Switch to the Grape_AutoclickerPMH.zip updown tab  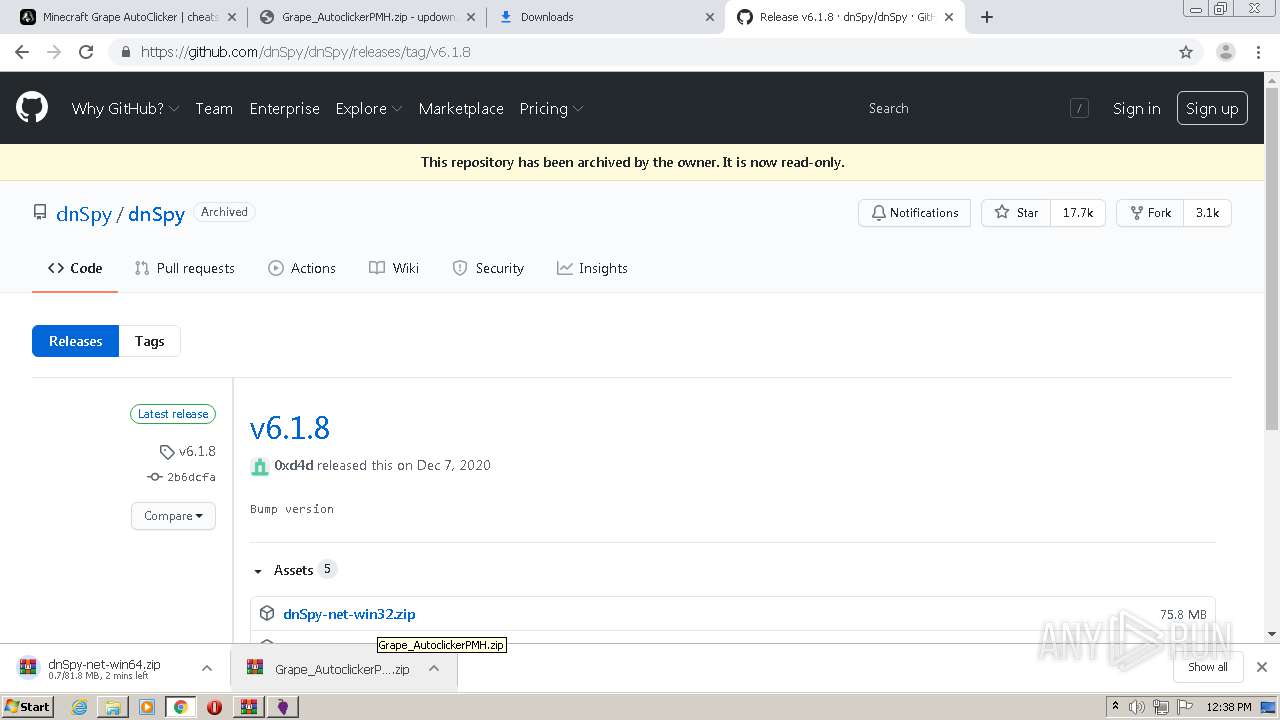click(x=367, y=17)
